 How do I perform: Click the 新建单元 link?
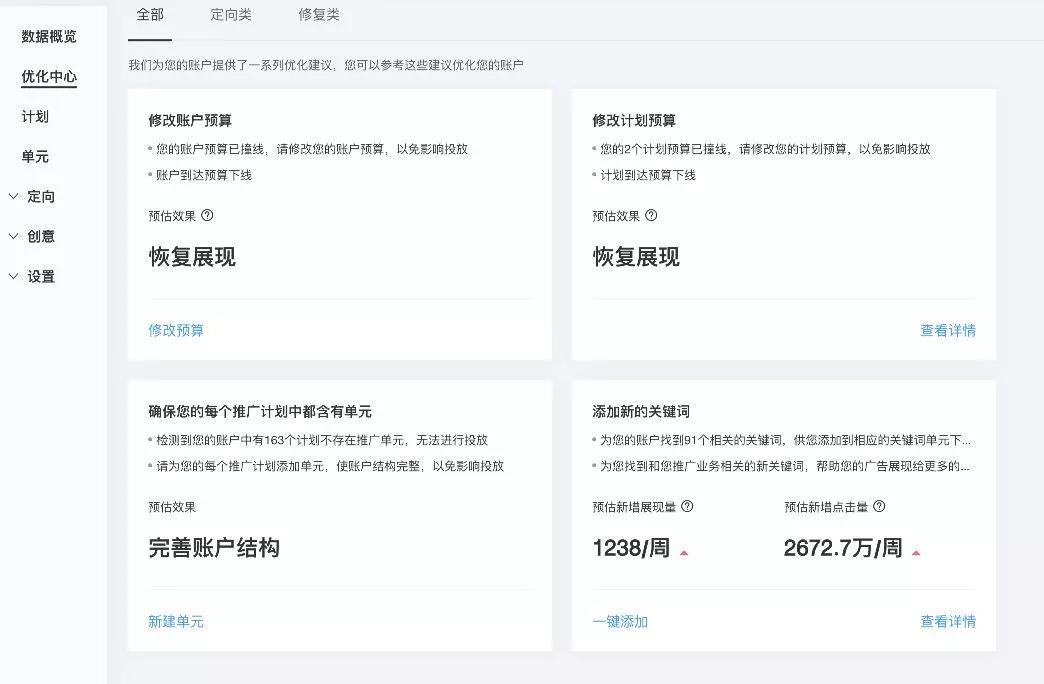click(x=176, y=620)
